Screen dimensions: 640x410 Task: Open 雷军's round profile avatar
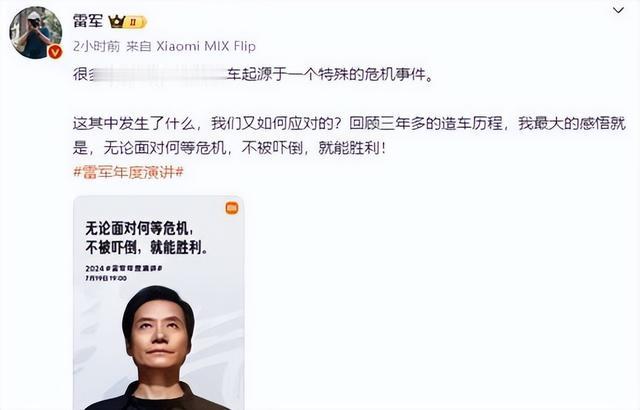(36, 33)
